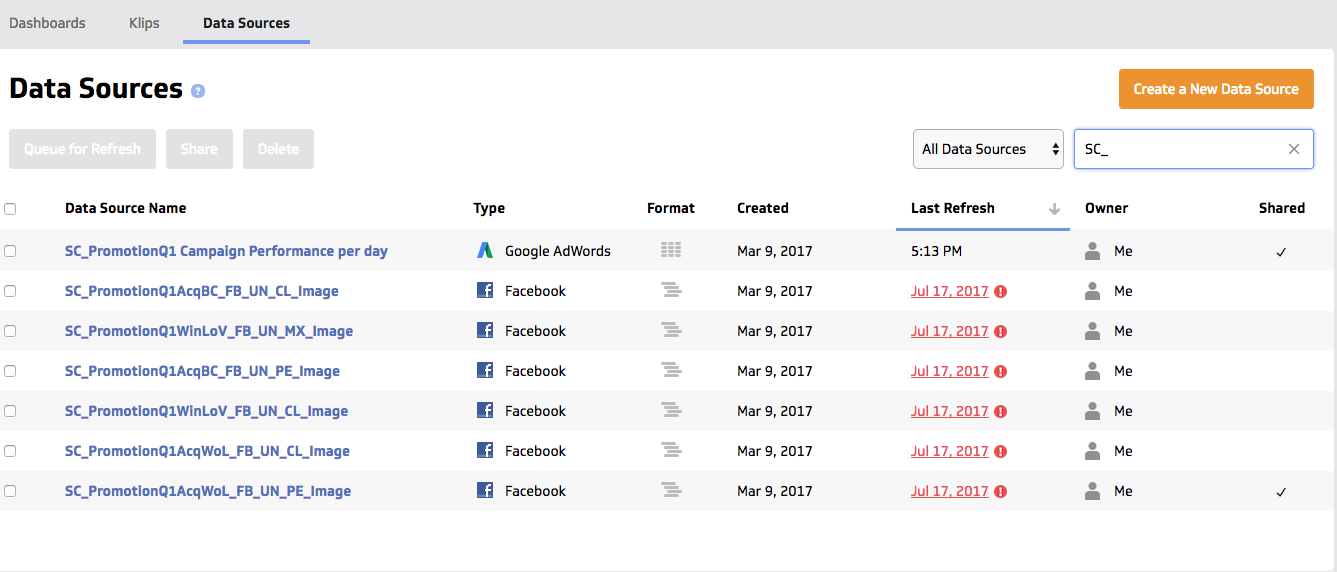
Task: Toggle the select-all checkbox in table header
Action: [x=10, y=209]
